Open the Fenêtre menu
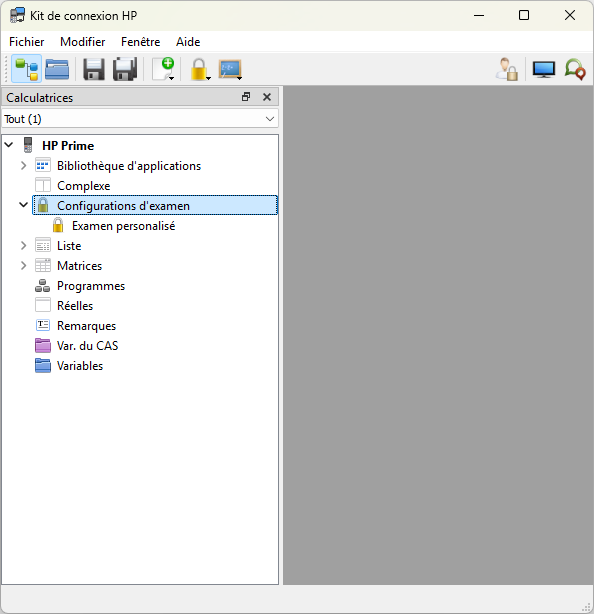This screenshot has width=594, height=614. [x=141, y=42]
